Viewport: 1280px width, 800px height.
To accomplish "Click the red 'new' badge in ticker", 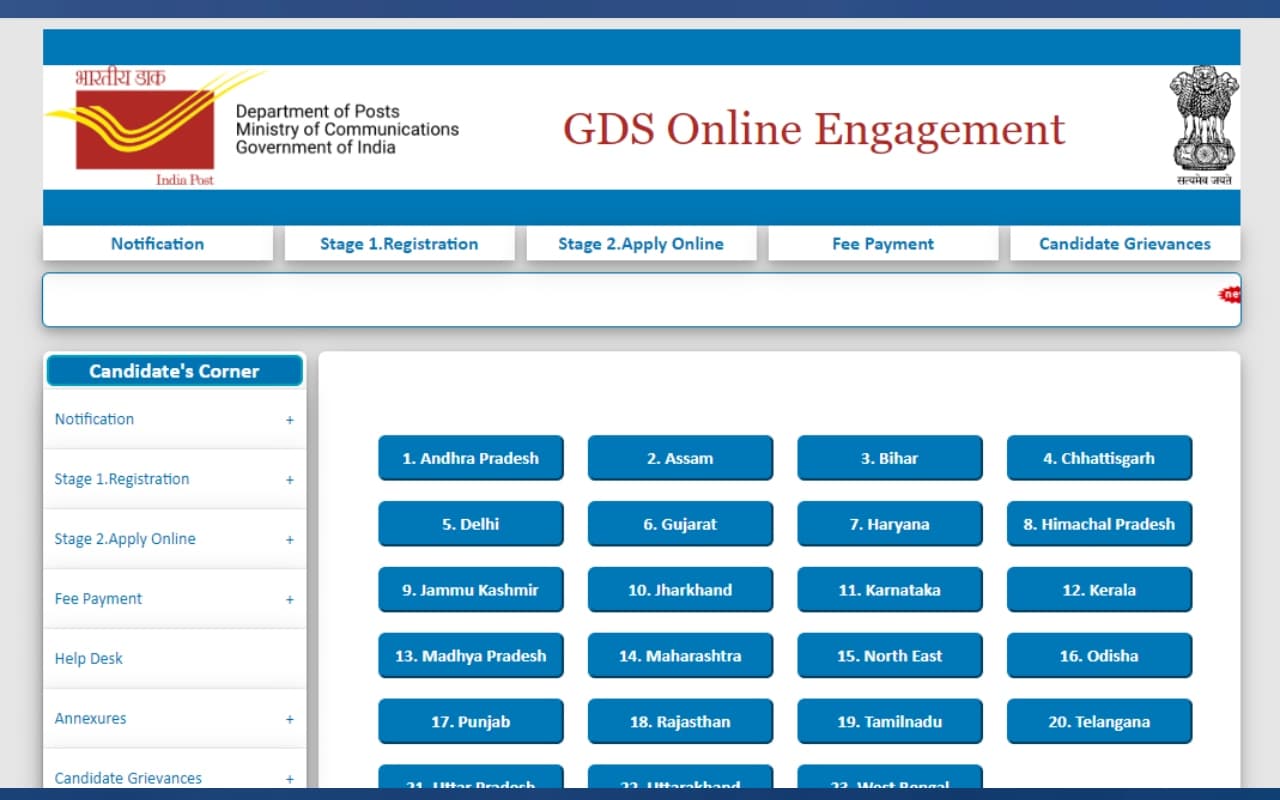I will click(1230, 295).
